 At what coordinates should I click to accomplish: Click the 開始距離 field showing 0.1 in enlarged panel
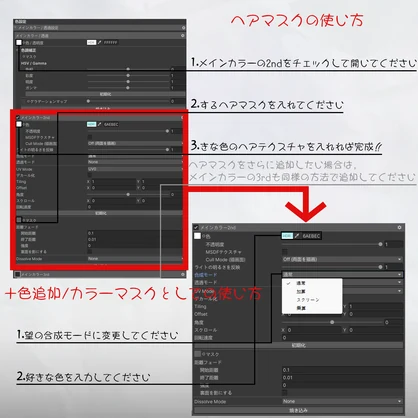pyautogui.click(x=342, y=370)
